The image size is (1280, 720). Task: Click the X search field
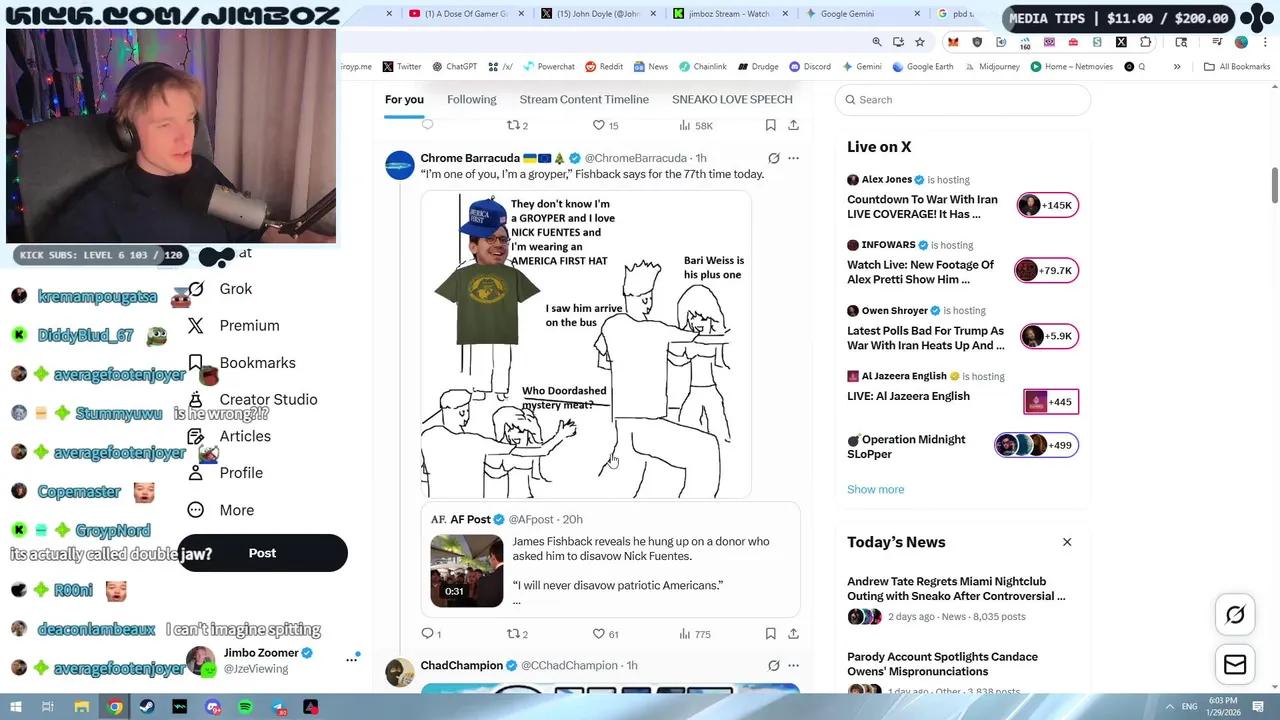[x=963, y=100]
